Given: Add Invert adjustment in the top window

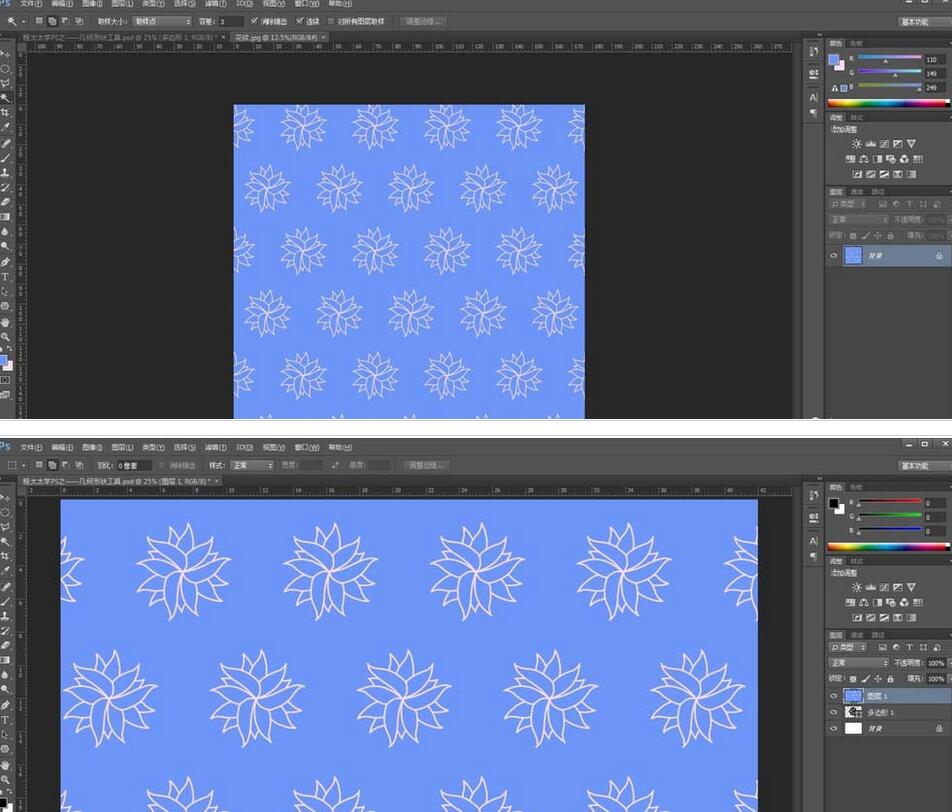Looking at the screenshot, I should point(857,174).
